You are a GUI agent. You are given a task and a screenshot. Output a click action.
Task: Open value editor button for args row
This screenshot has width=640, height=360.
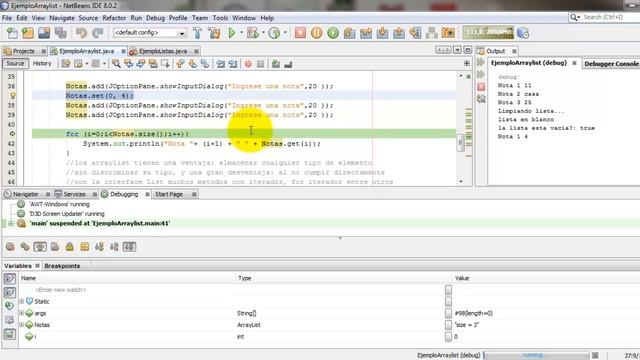click(448, 313)
